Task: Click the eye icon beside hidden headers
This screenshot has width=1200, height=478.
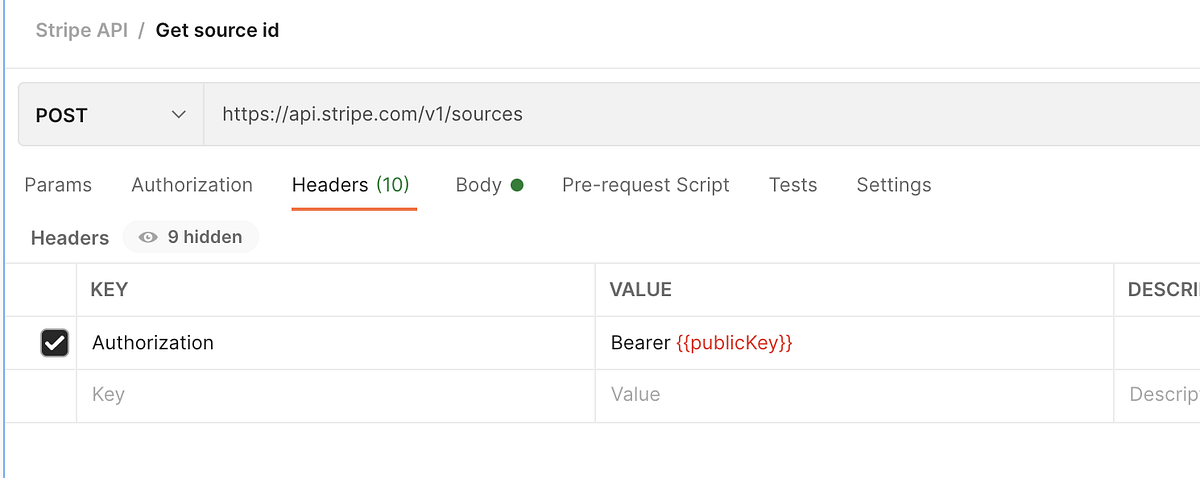Action: (x=149, y=237)
